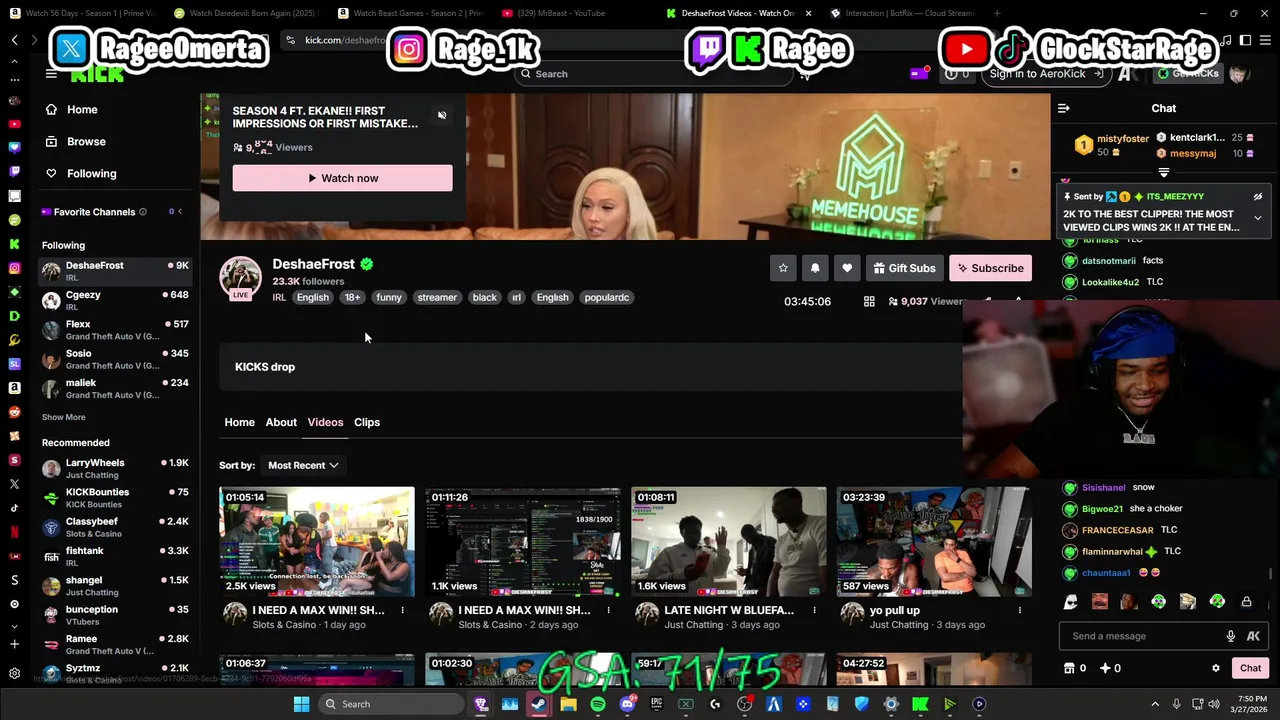Click Sign in to AeroKick button

pos(1046,74)
